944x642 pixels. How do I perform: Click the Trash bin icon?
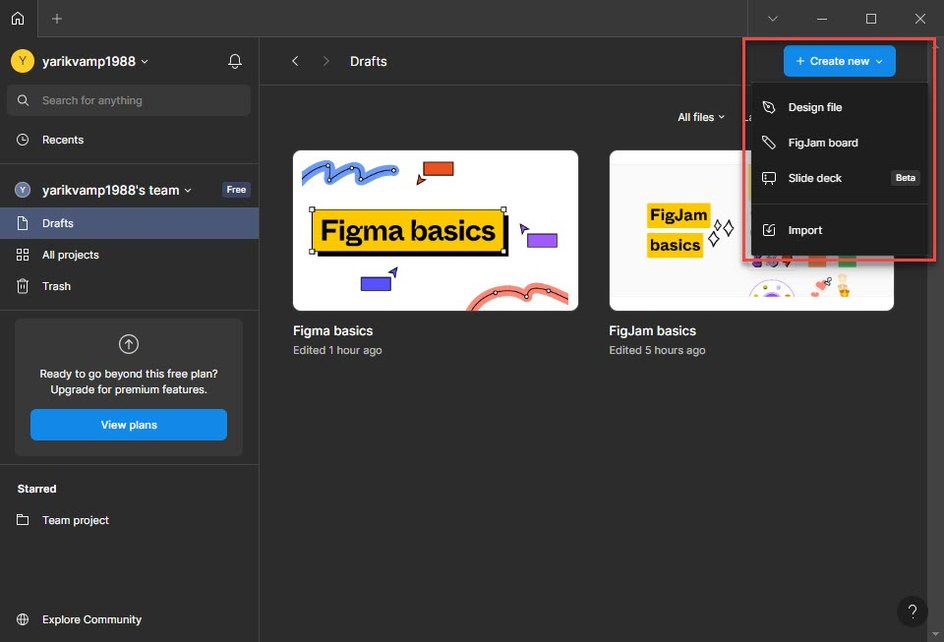[x=22, y=286]
